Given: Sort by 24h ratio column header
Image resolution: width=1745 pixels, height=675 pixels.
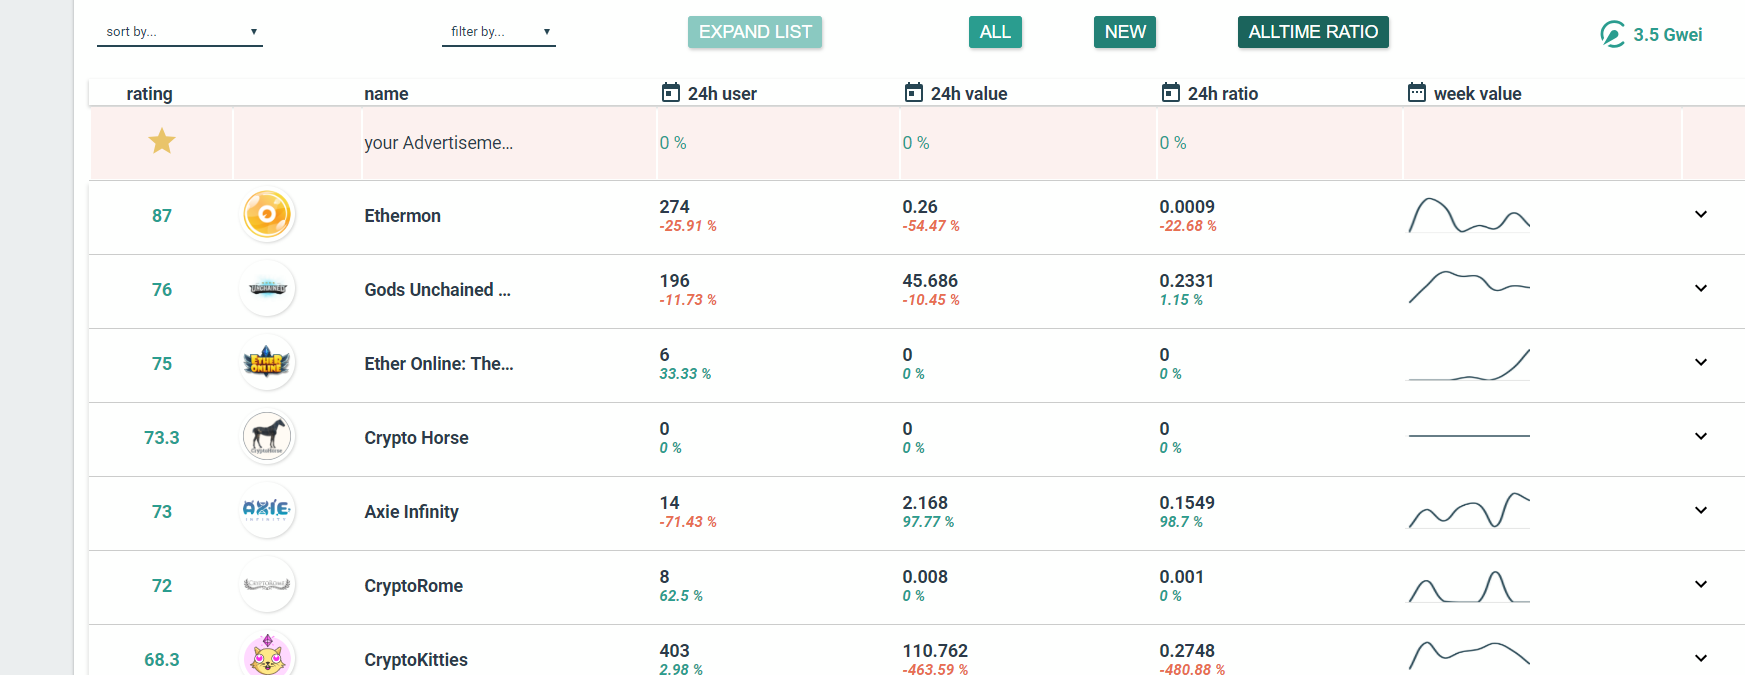Looking at the screenshot, I should 1223,93.
